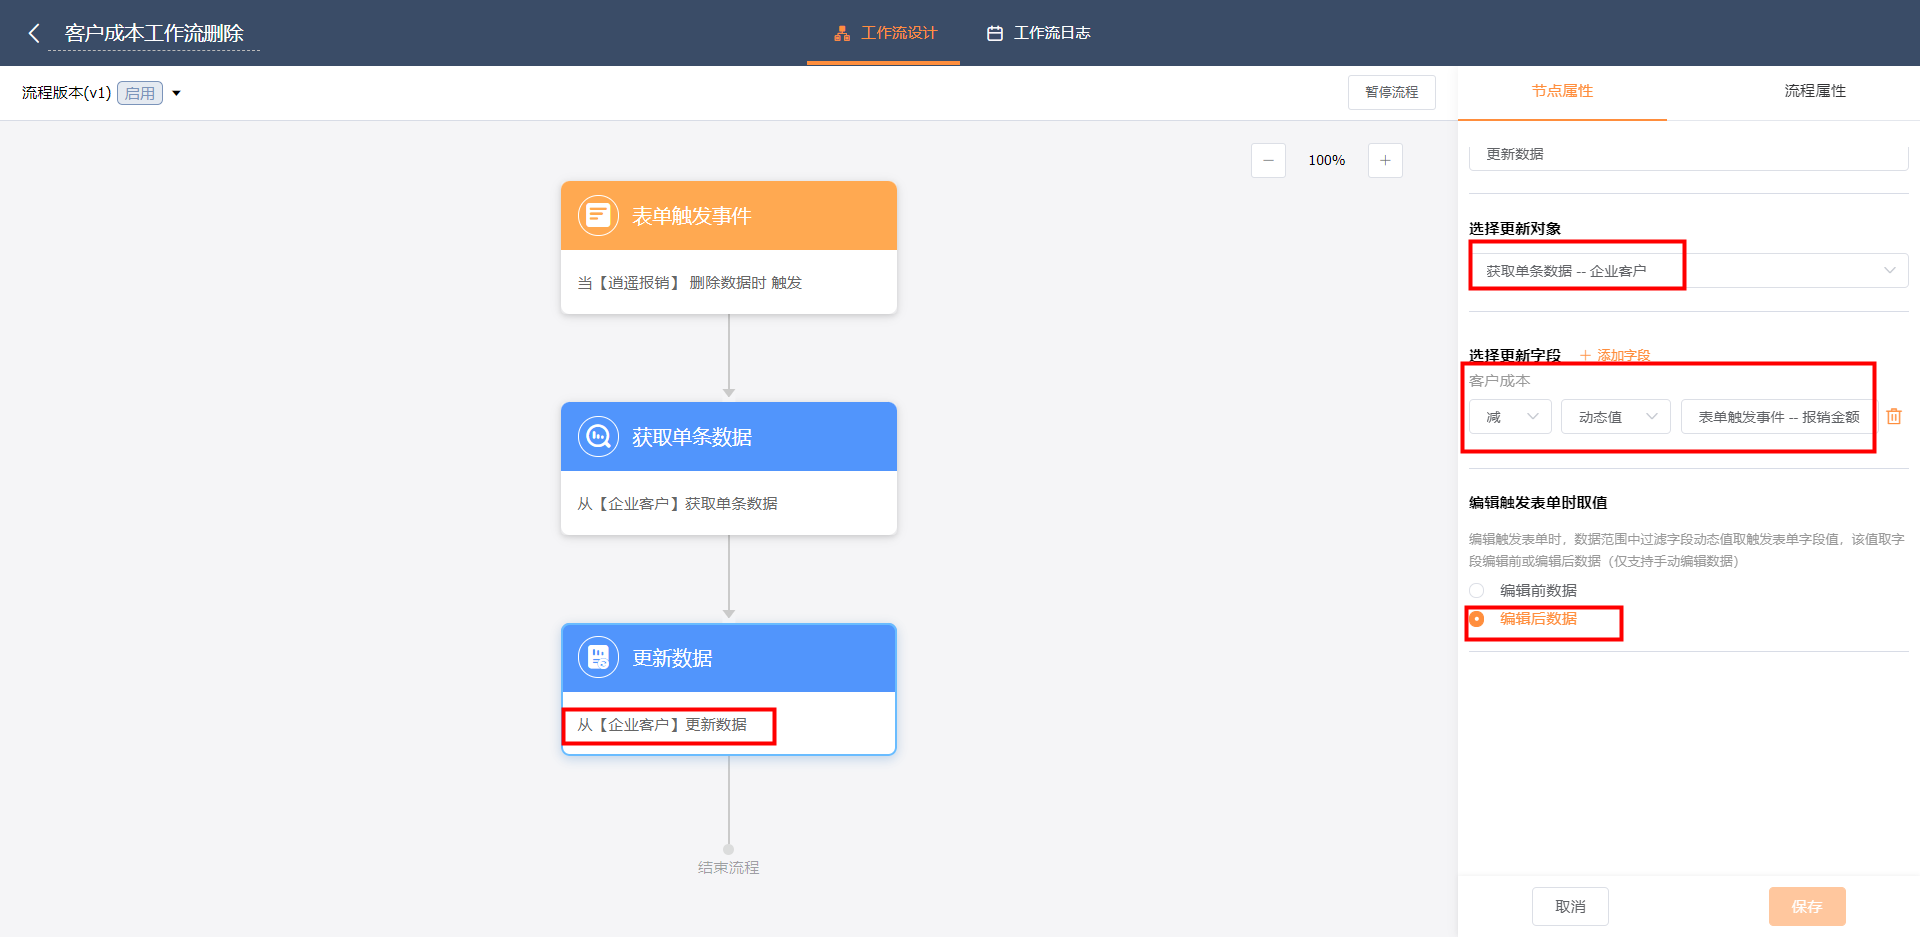Click the 从【企业客户】更新数据 text
The width and height of the screenshot is (1920, 937).
point(662,725)
